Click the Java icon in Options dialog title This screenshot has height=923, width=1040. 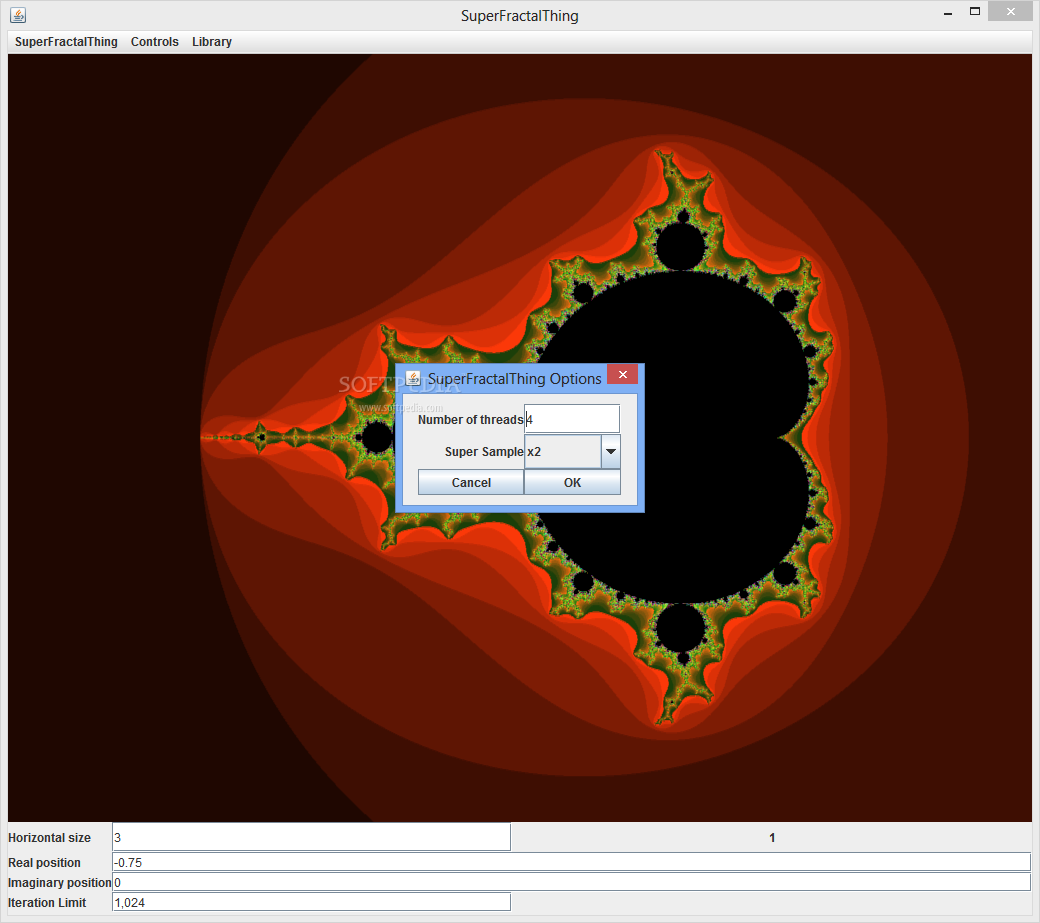coord(413,378)
